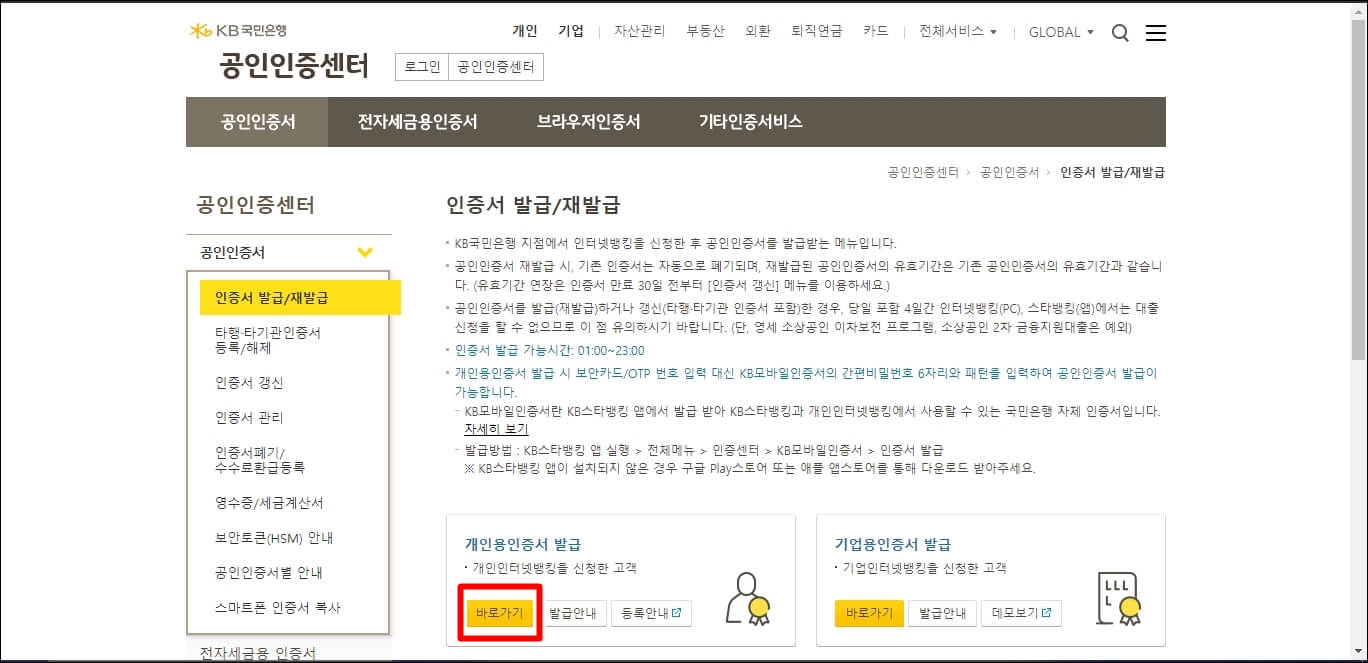Click 공인인증센터 breadcrumb link
Screen dimensions: 1368x663
(x=923, y=172)
